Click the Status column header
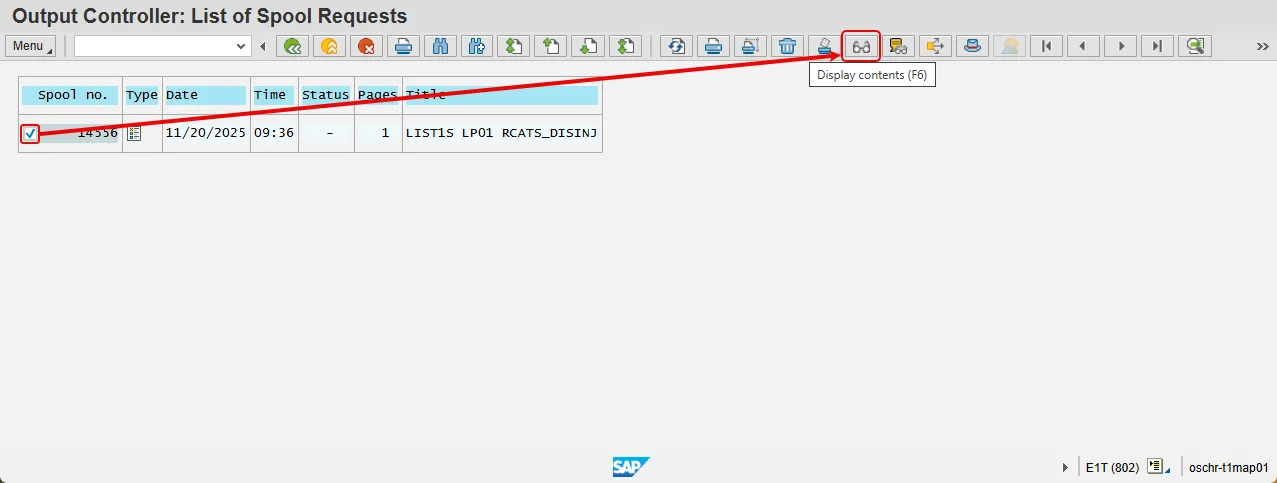The height and width of the screenshot is (483, 1277). 326,95
